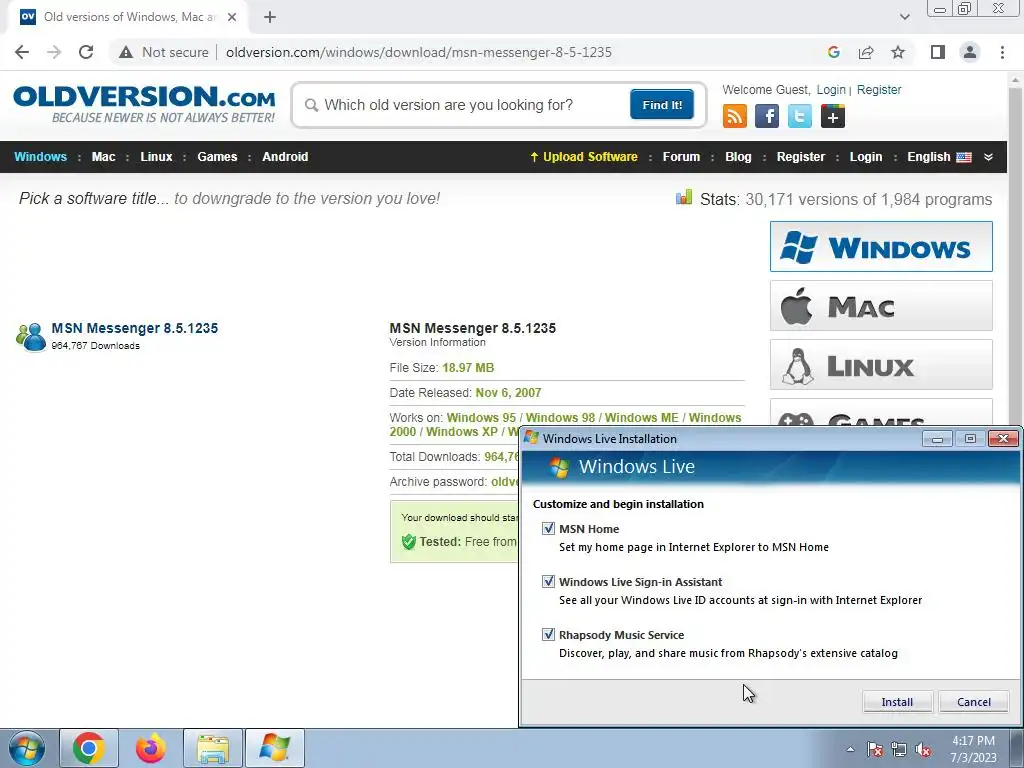Click the black plus share icon

pos(833,116)
